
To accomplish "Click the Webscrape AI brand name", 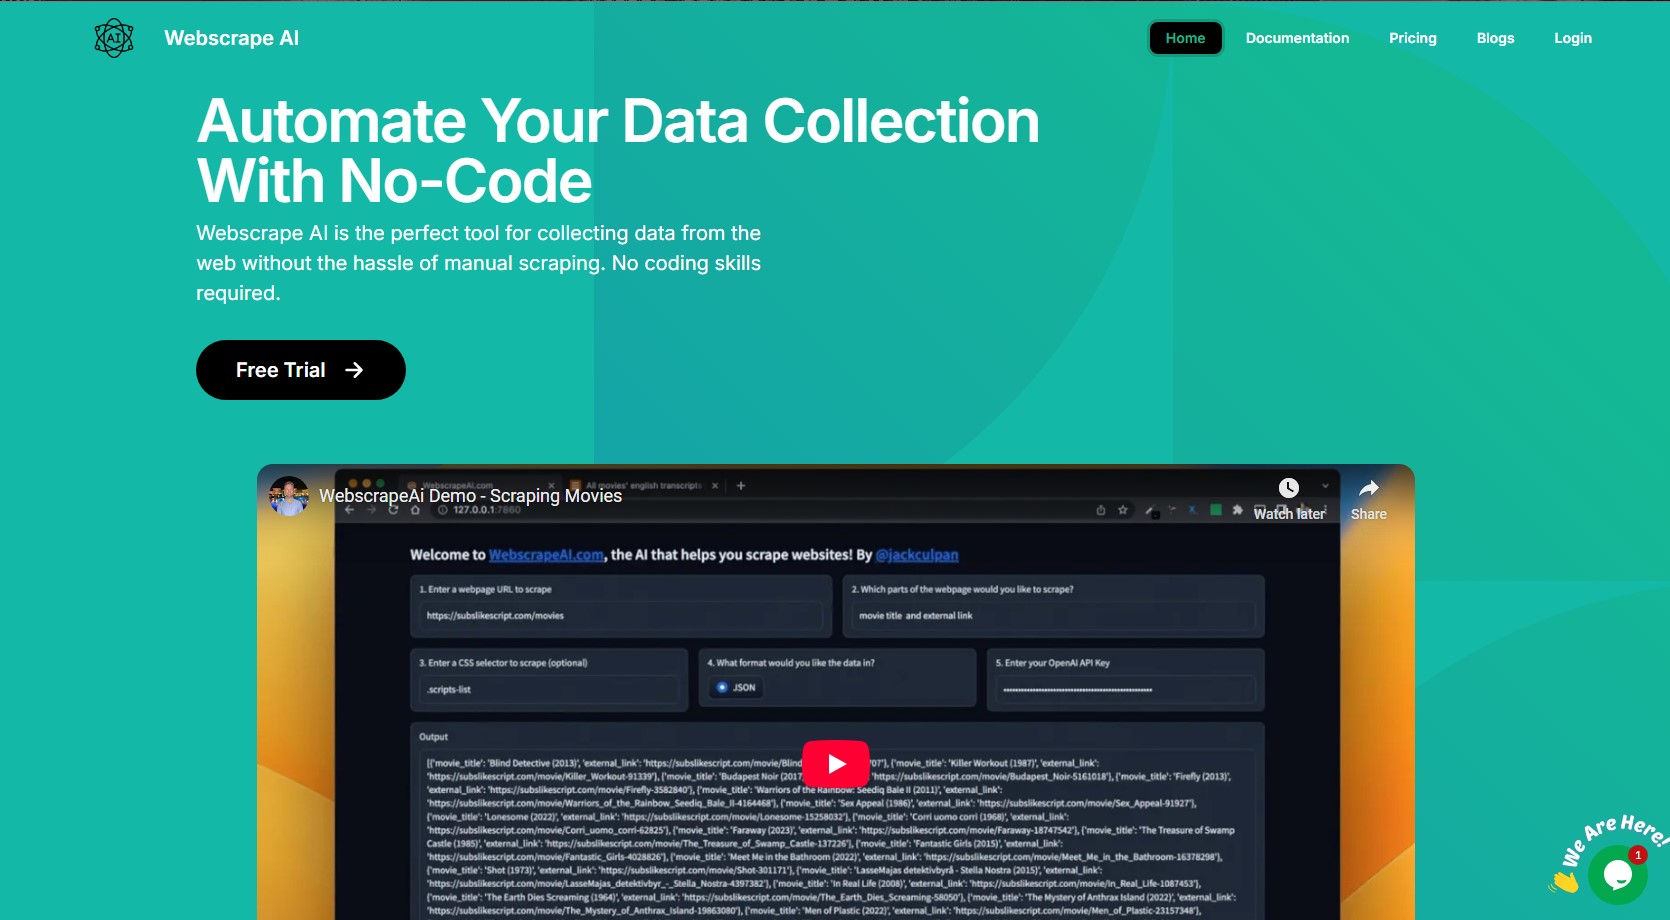I will click(231, 38).
